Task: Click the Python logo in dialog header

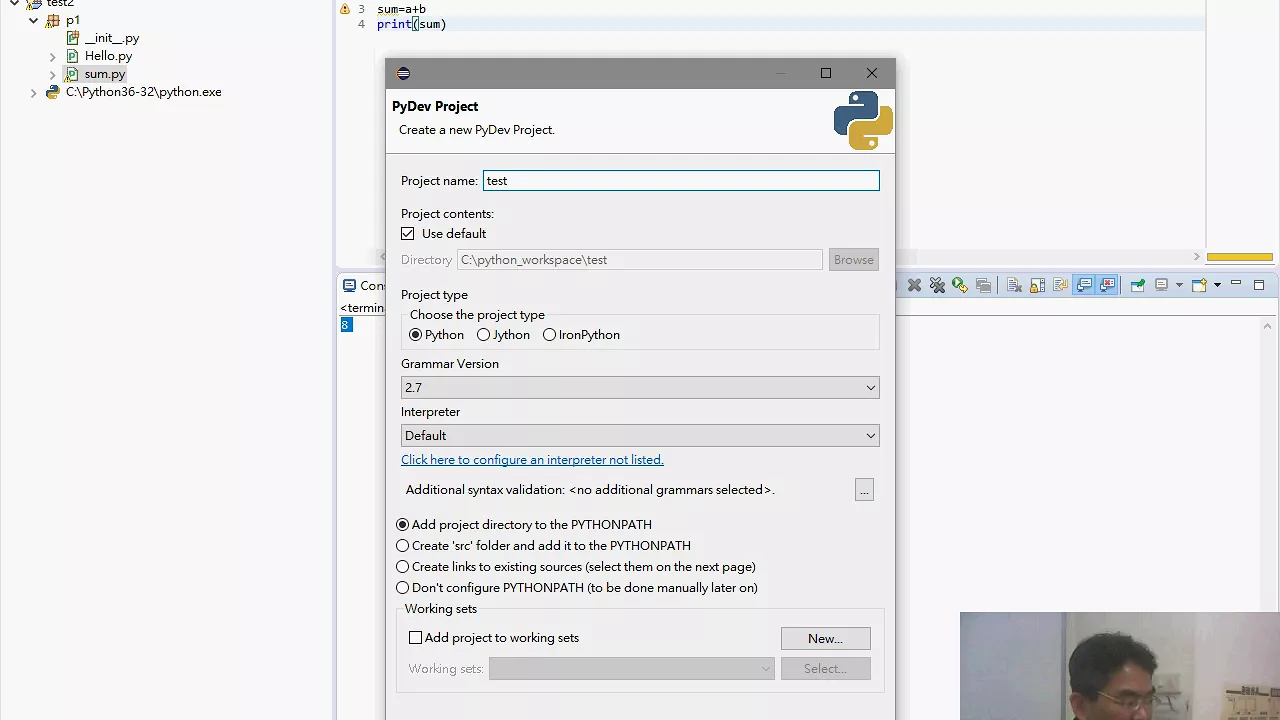Action: tap(863, 120)
